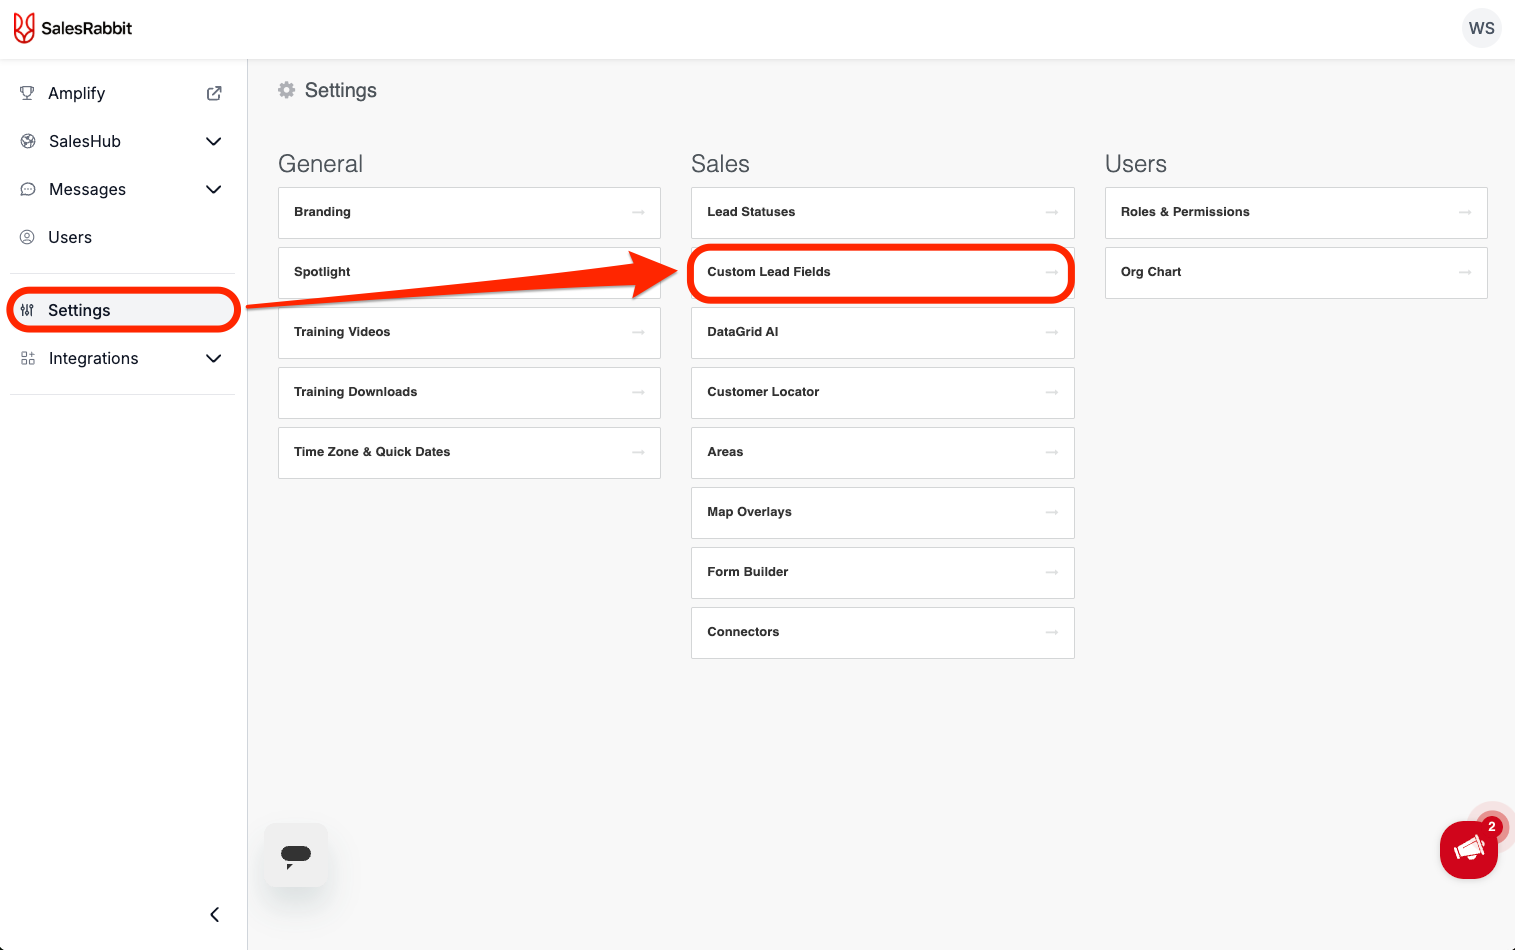Viewport: 1515px width, 950px height.
Task: Click the arrow on Lead Statuses row
Action: pyautogui.click(x=1052, y=212)
